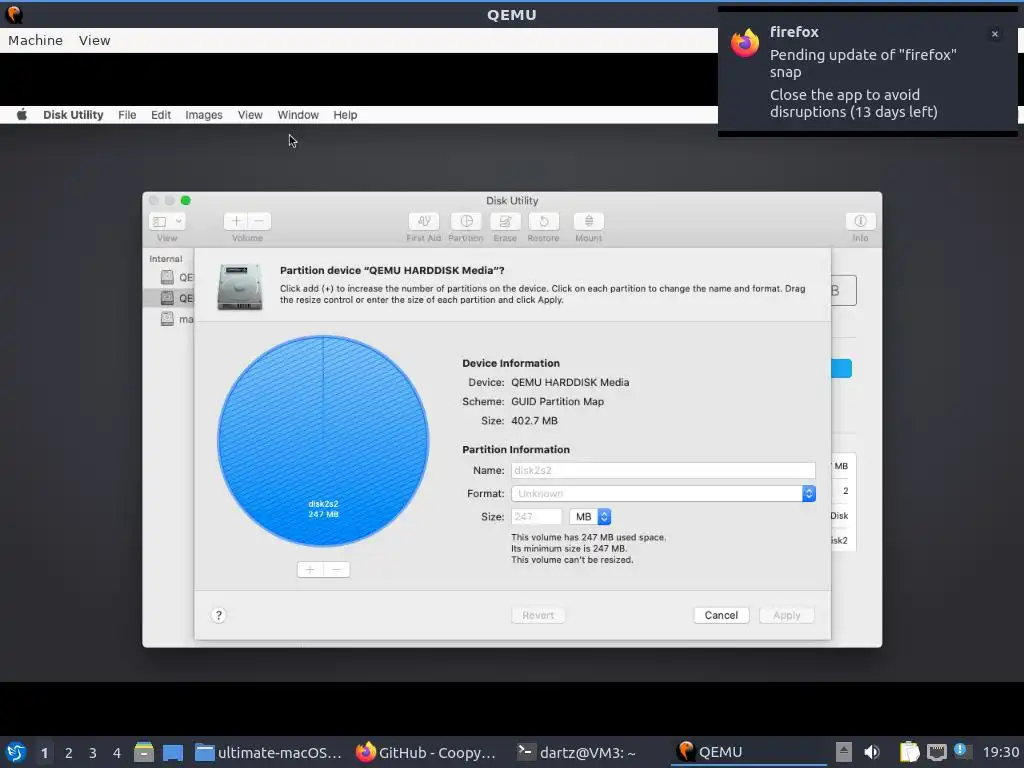1024x768 pixels.
Task: Open the Format dropdown showing Unknown
Action: [x=663, y=494]
